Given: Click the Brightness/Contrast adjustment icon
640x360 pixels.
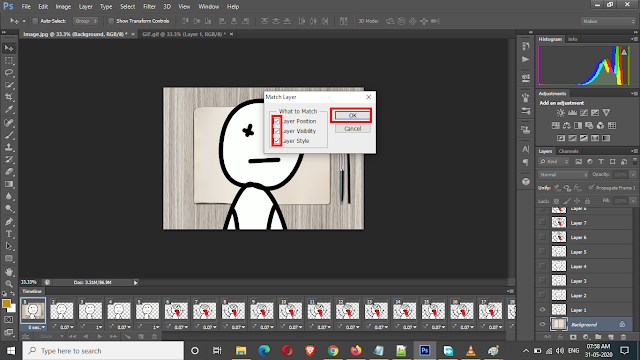Looking at the screenshot, I should [561, 113].
